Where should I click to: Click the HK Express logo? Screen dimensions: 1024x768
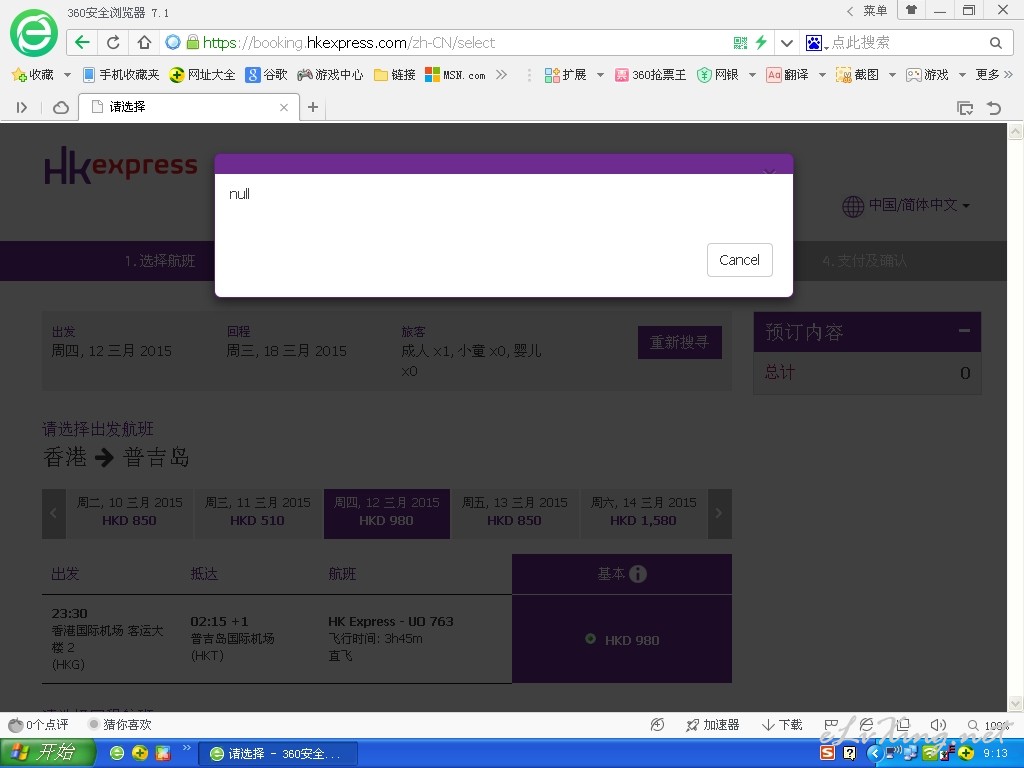[x=121, y=165]
